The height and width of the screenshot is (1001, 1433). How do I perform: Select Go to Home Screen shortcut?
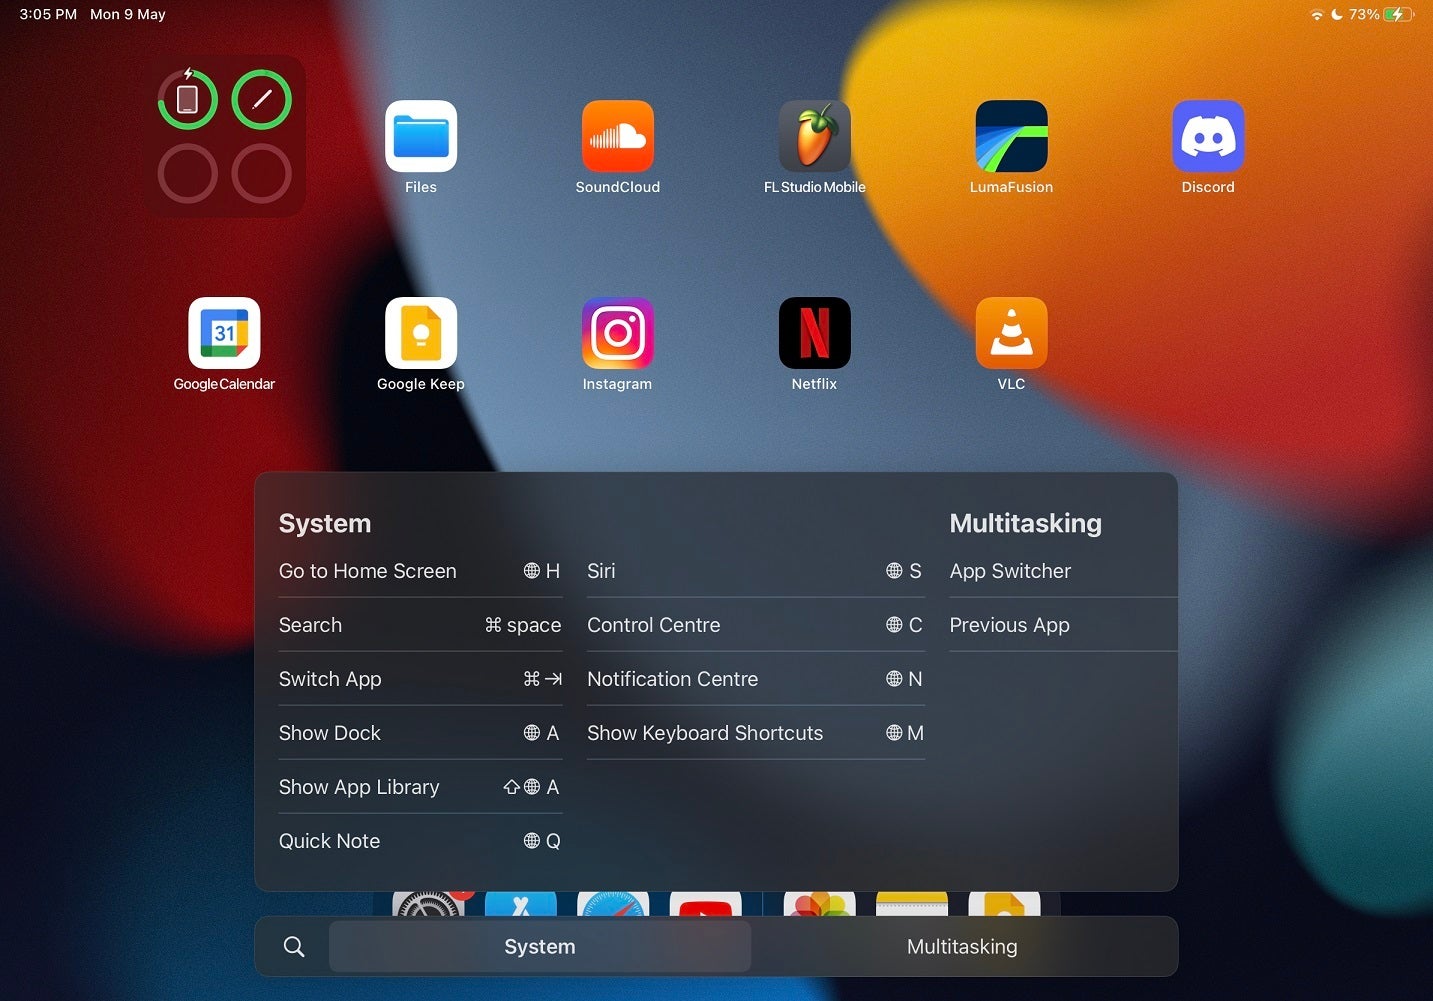[420, 571]
